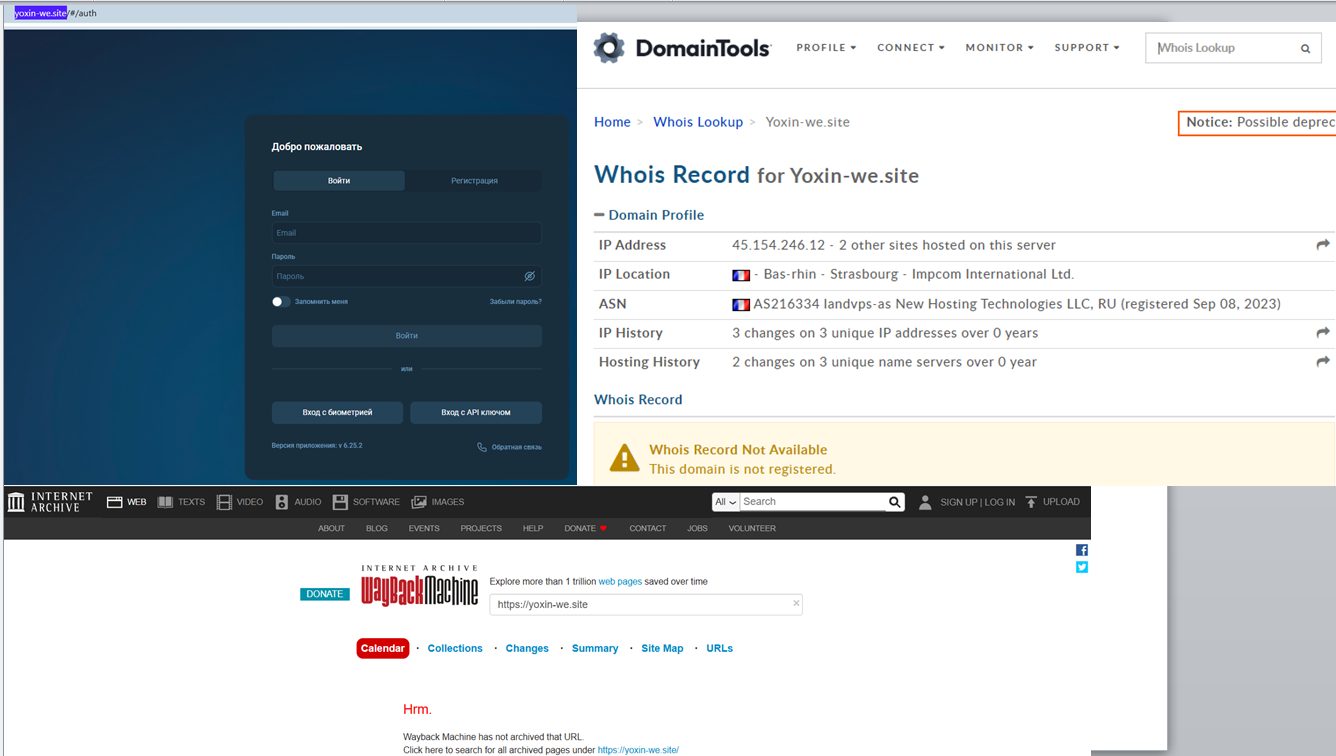Click the DONATE button beside Wayback logo
Viewport: 1336px width, 756px height.
click(x=325, y=594)
